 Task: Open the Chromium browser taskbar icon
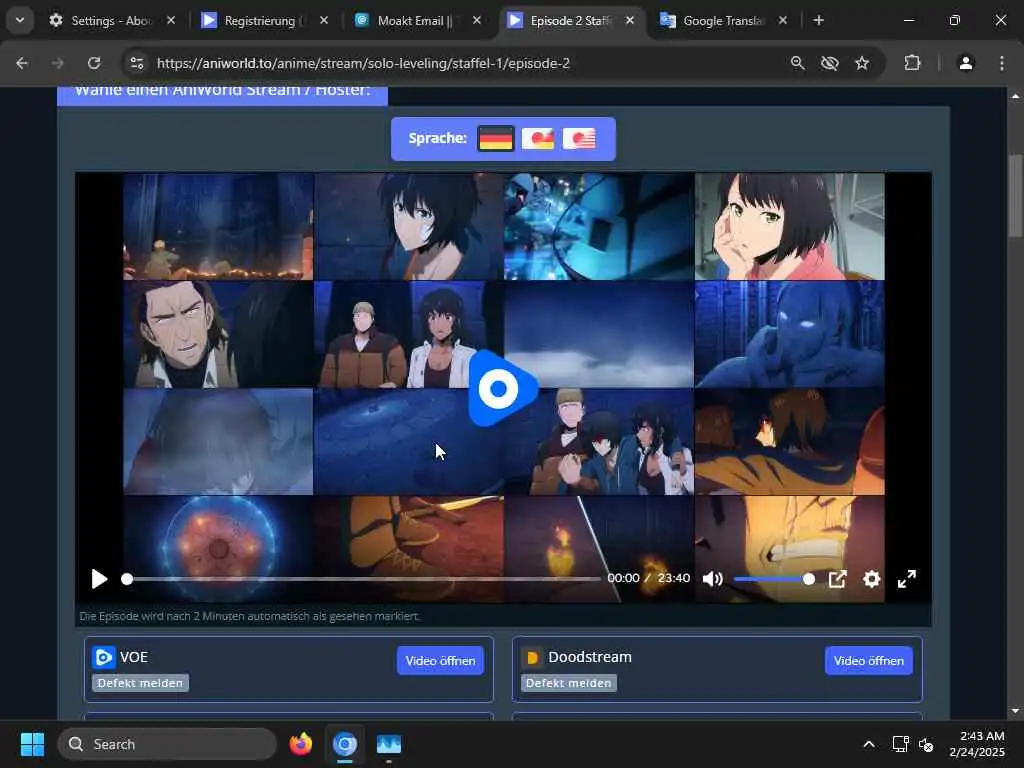345,744
